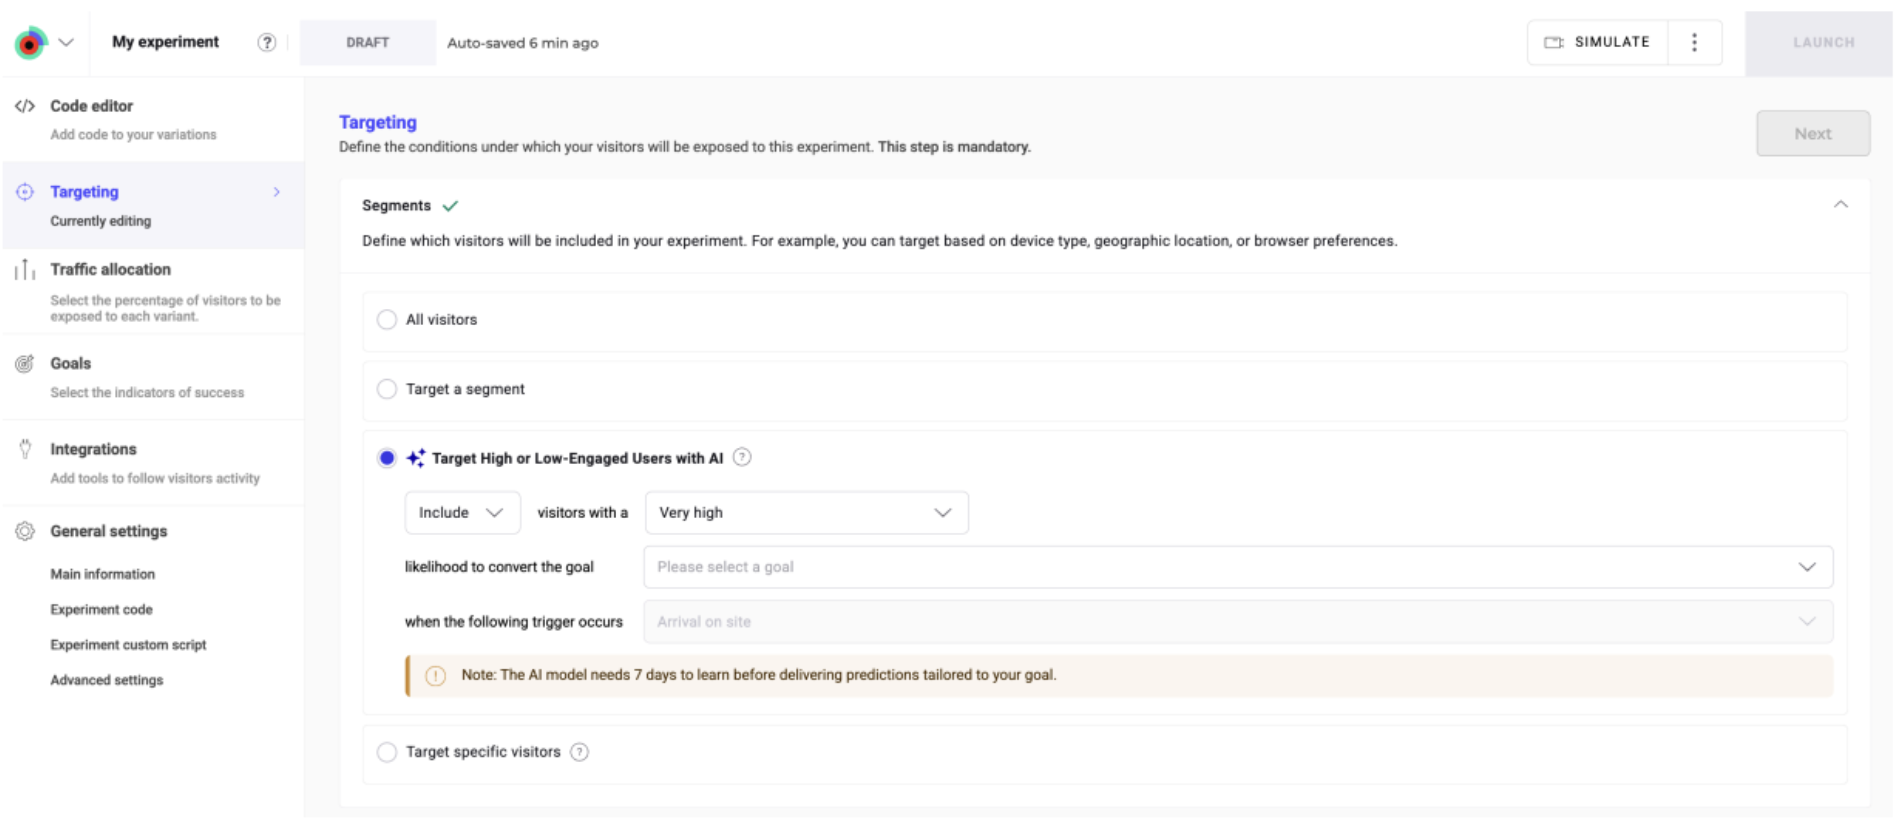Open help icon beside My experiment
The width and height of the screenshot is (1896, 830).
266,42
